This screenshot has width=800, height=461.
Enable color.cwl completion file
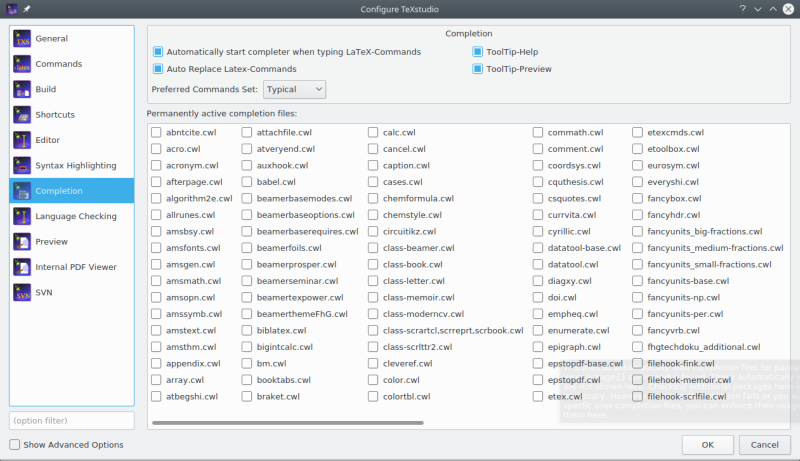[x=373, y=380]
